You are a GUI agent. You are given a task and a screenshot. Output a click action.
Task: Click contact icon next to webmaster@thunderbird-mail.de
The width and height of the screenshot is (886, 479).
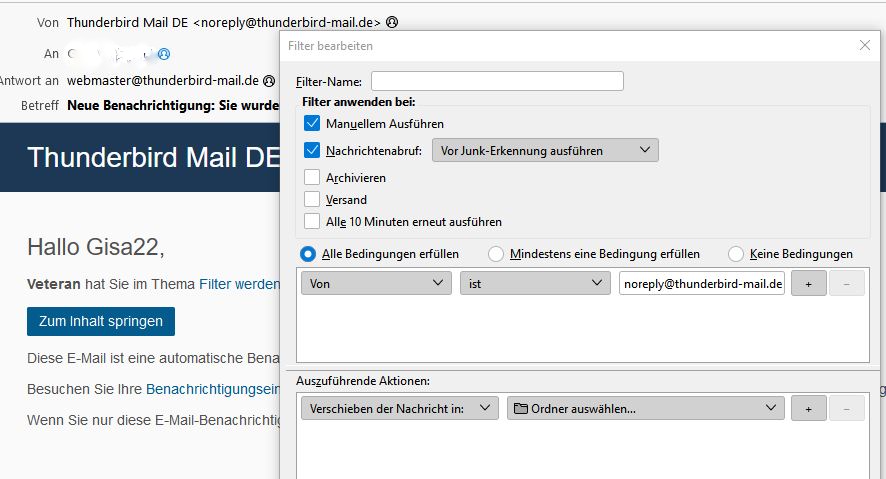270,81
